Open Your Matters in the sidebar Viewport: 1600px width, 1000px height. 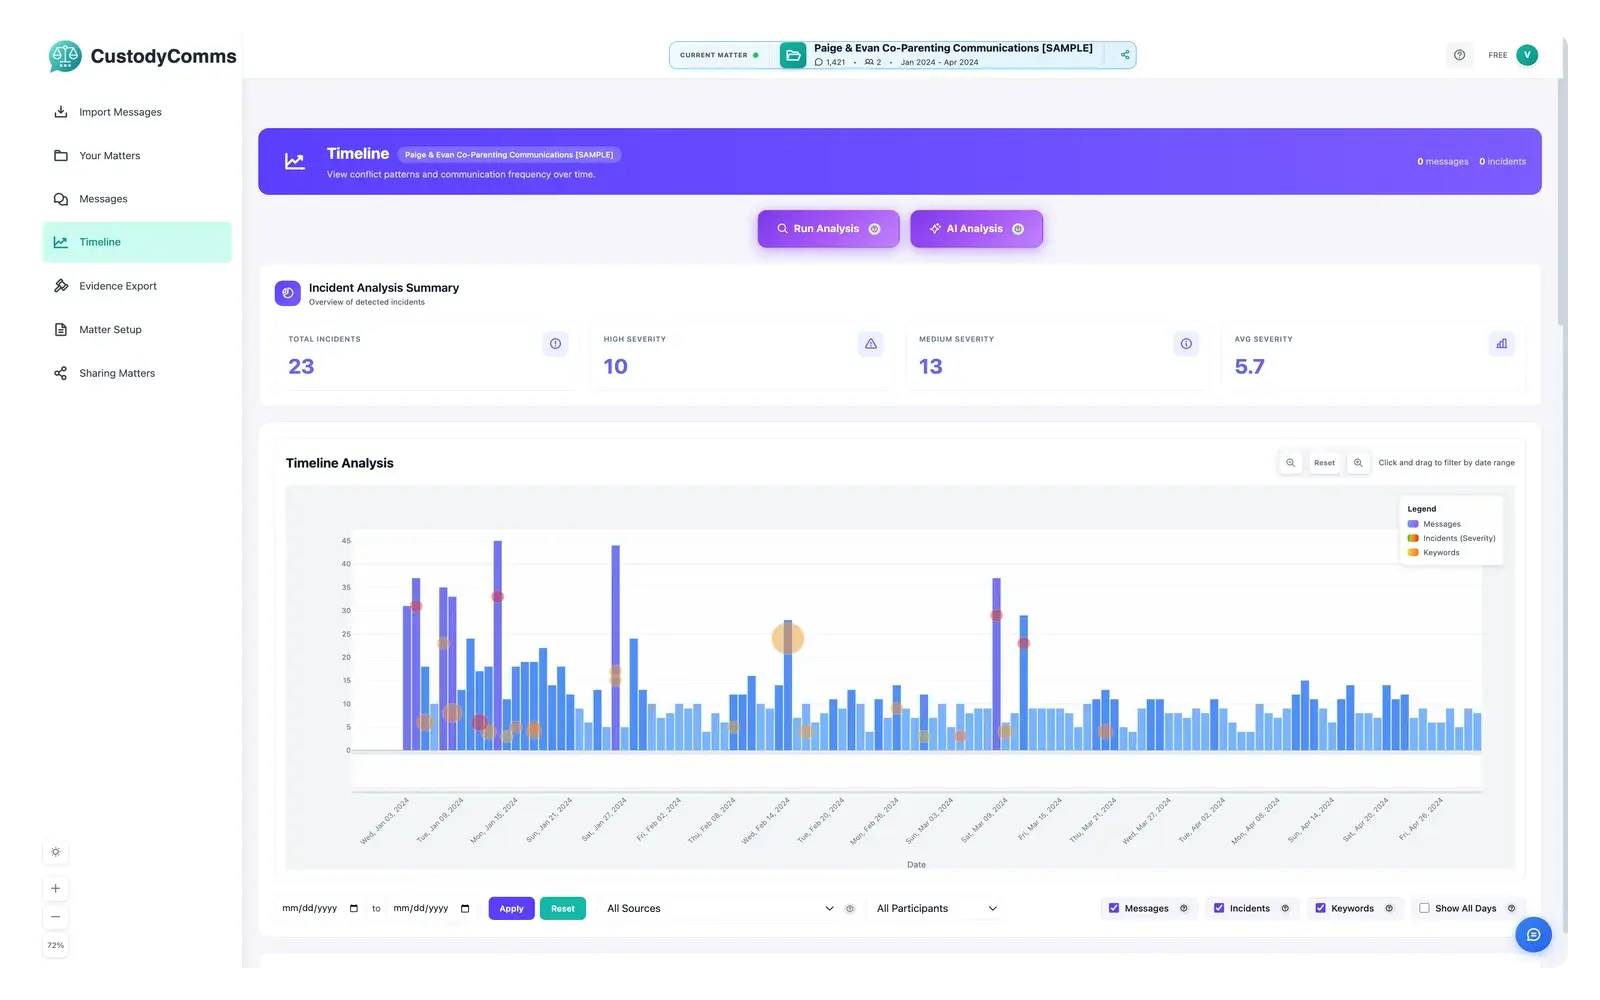click(x=137, y=156)
